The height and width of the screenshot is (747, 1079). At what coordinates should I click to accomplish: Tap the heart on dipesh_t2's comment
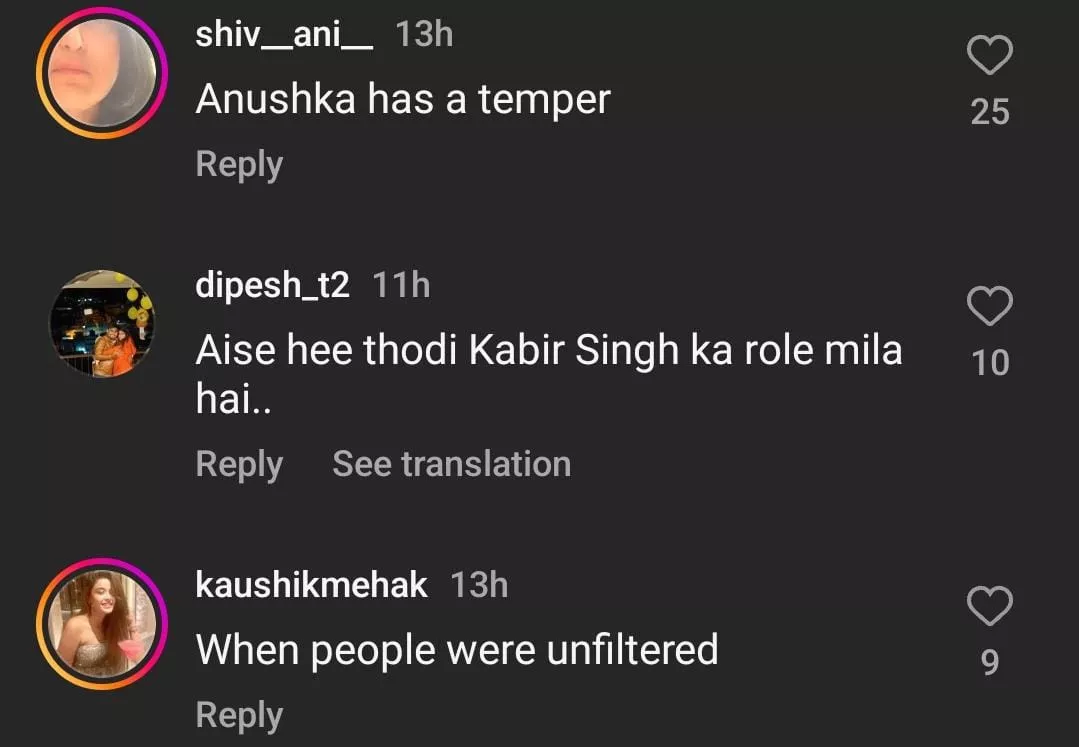(x=990, y=306)
